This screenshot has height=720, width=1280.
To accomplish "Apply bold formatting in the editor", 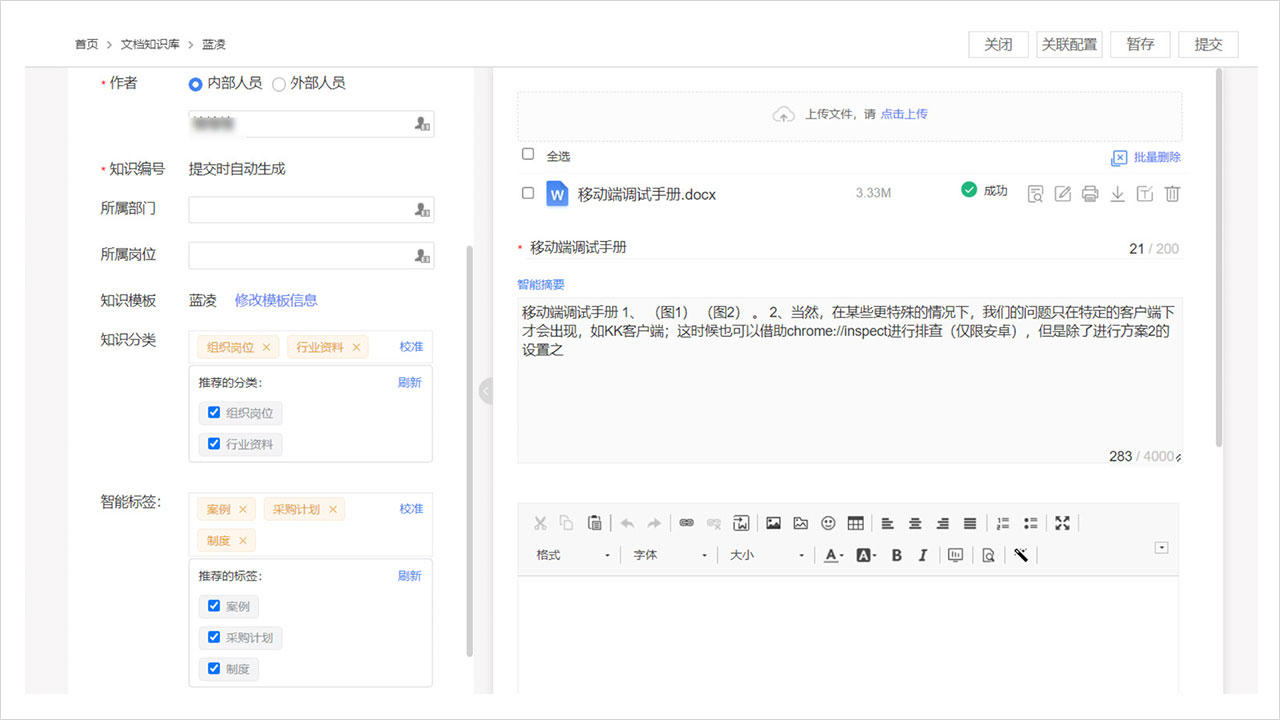I will (896, 555).
